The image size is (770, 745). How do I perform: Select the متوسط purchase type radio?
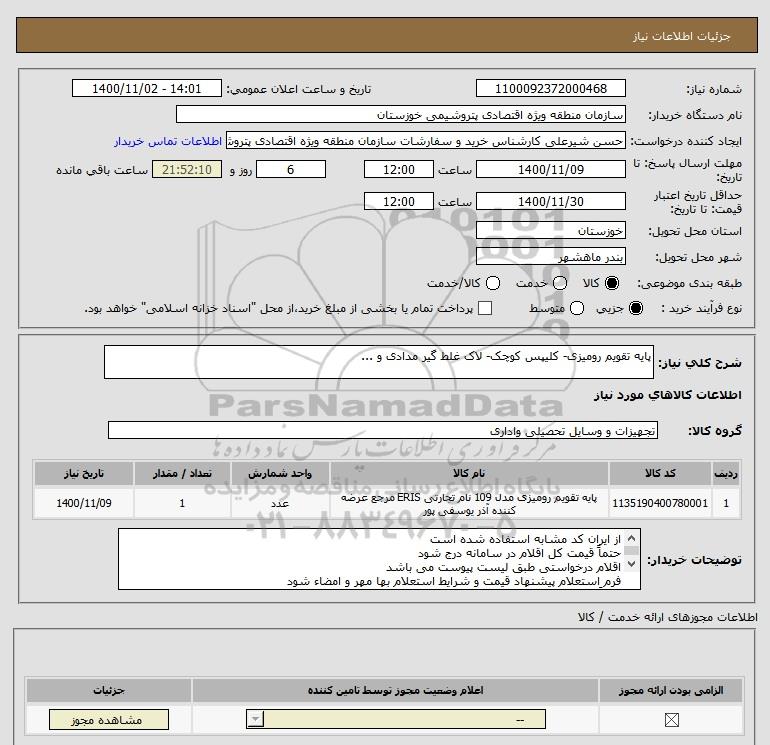tap(577, 308)
